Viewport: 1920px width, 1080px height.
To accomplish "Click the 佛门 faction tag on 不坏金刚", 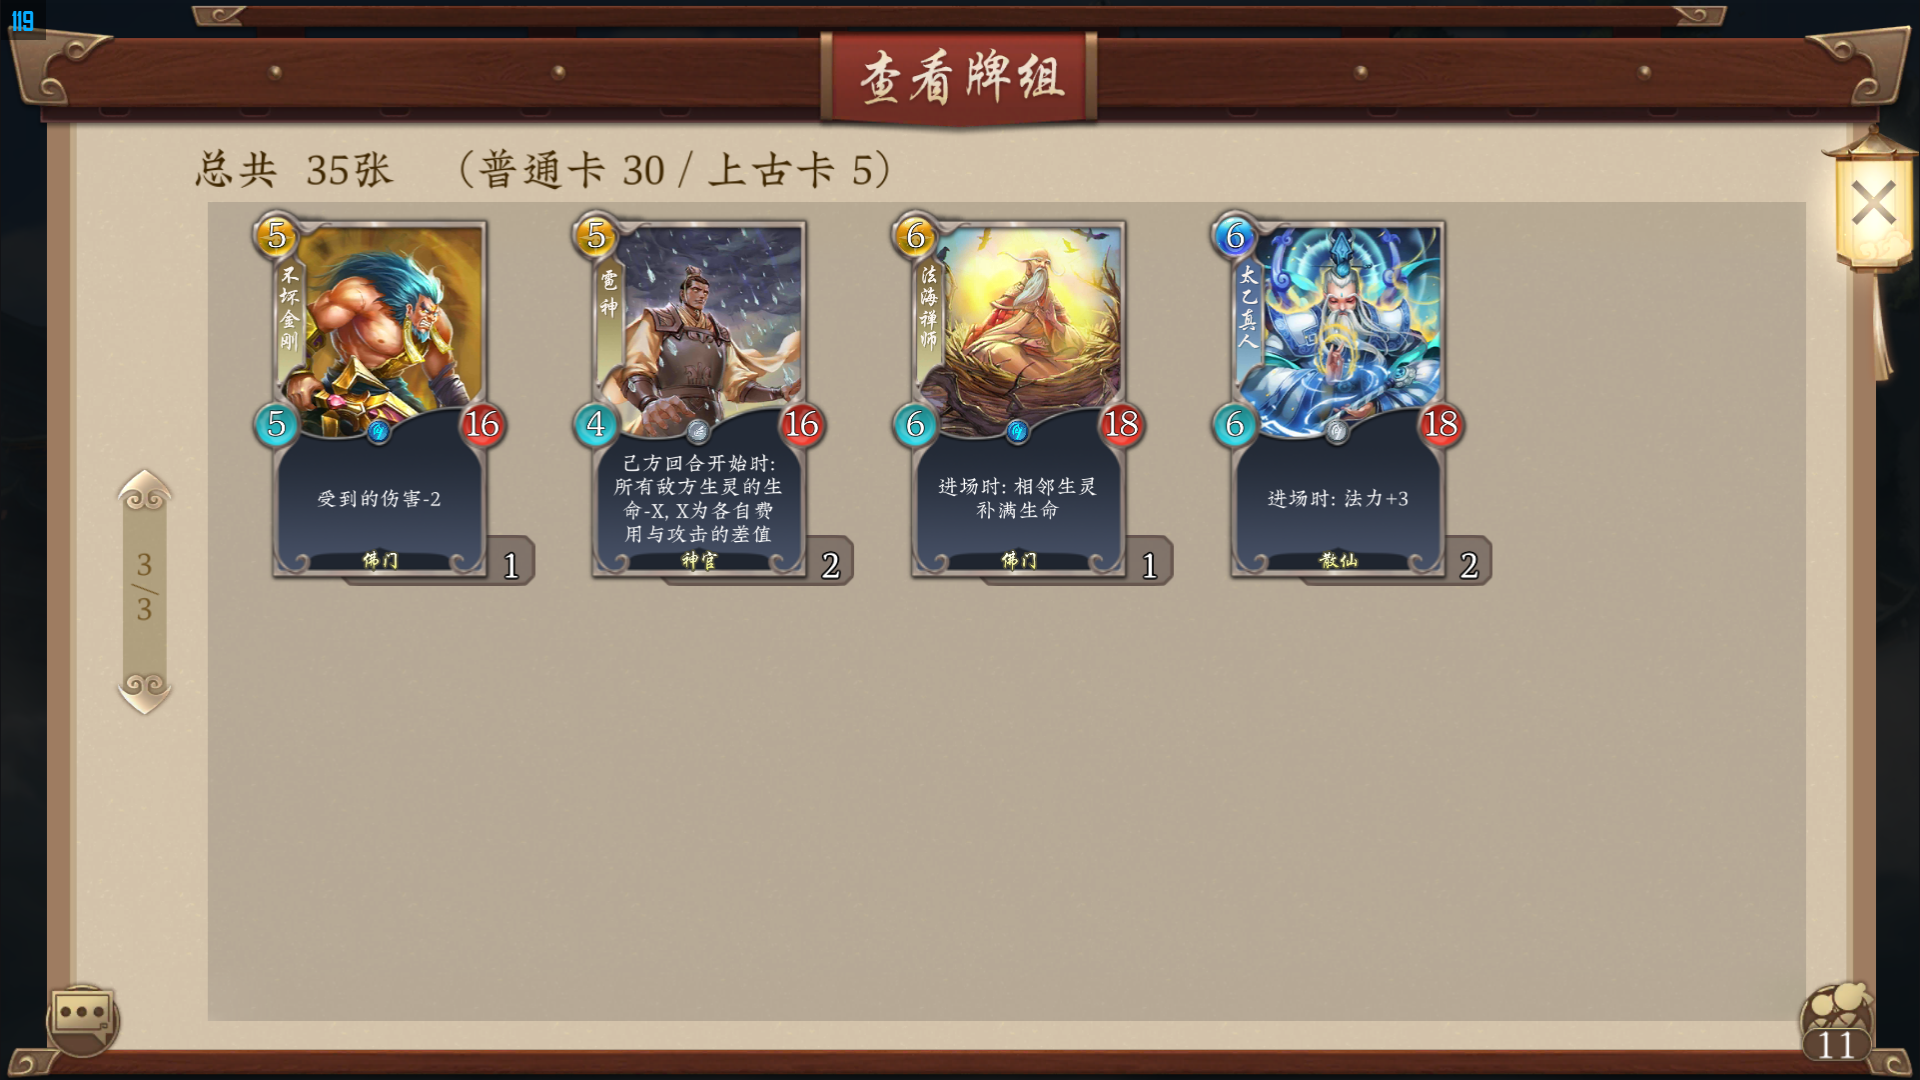I will pyautogui.click(x=380, y=561).
